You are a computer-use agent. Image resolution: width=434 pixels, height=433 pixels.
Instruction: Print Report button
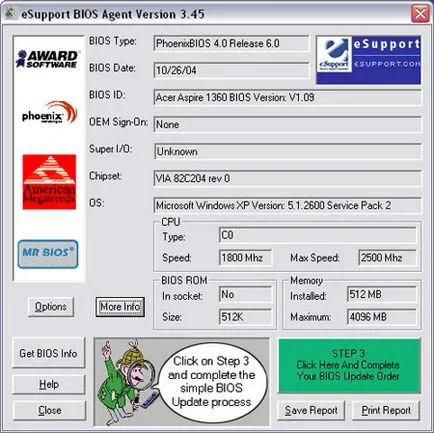pos(386,410)
